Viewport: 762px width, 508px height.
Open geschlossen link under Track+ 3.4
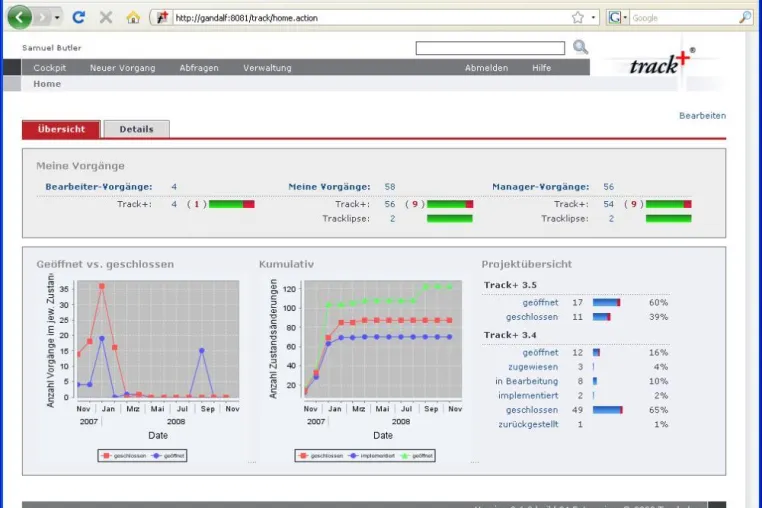(x=532, y=410)
